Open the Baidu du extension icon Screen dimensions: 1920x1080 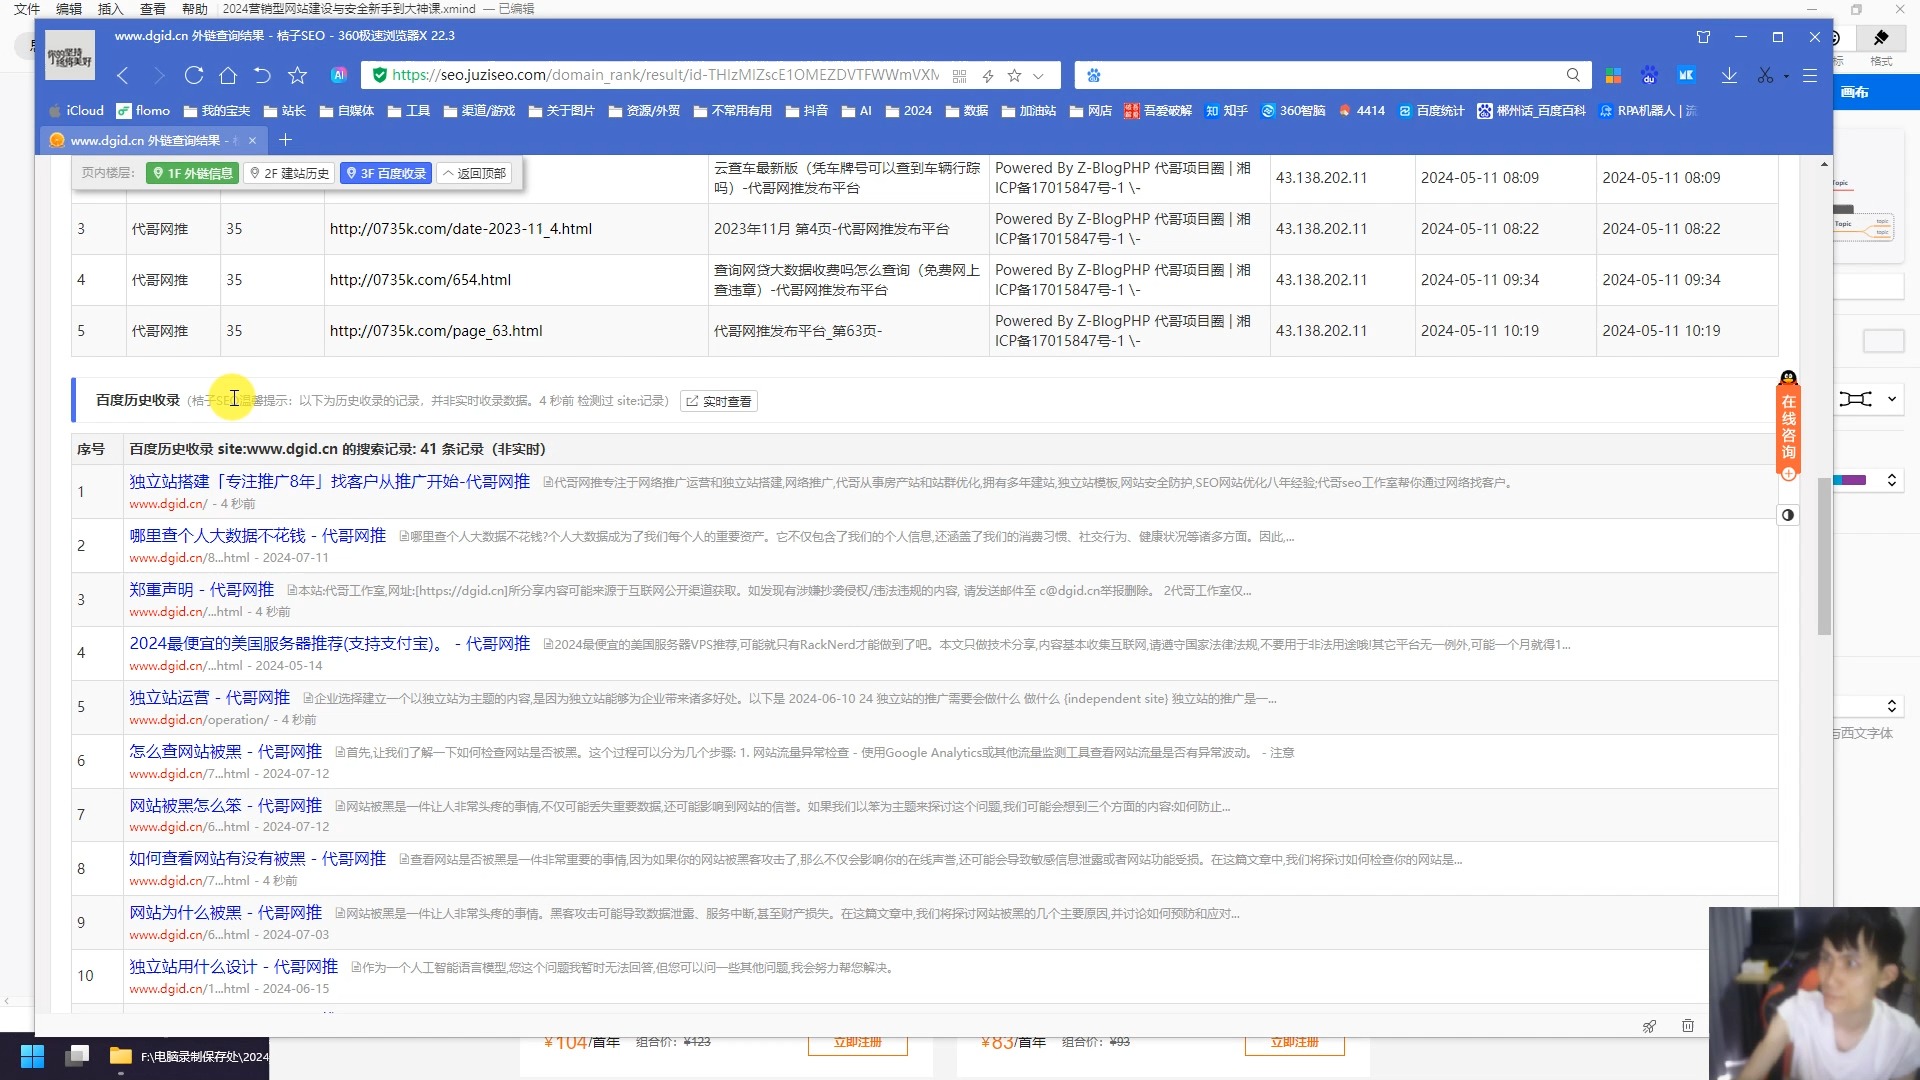(x=1649, y=75)
